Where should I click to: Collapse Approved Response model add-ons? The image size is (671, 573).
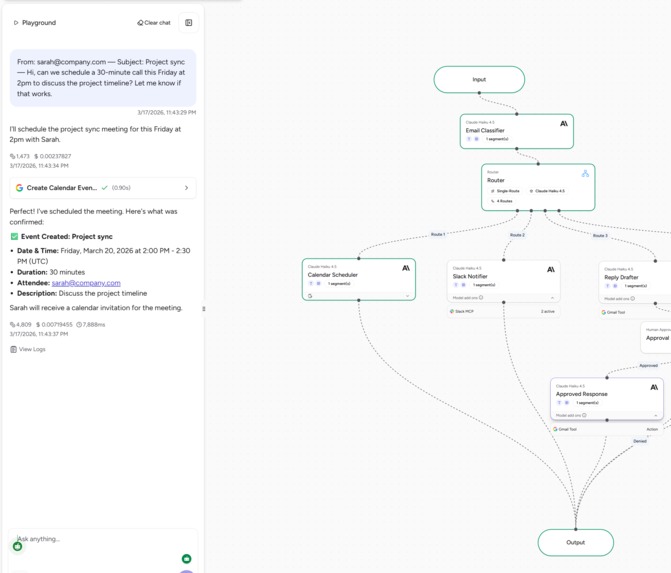656,415
